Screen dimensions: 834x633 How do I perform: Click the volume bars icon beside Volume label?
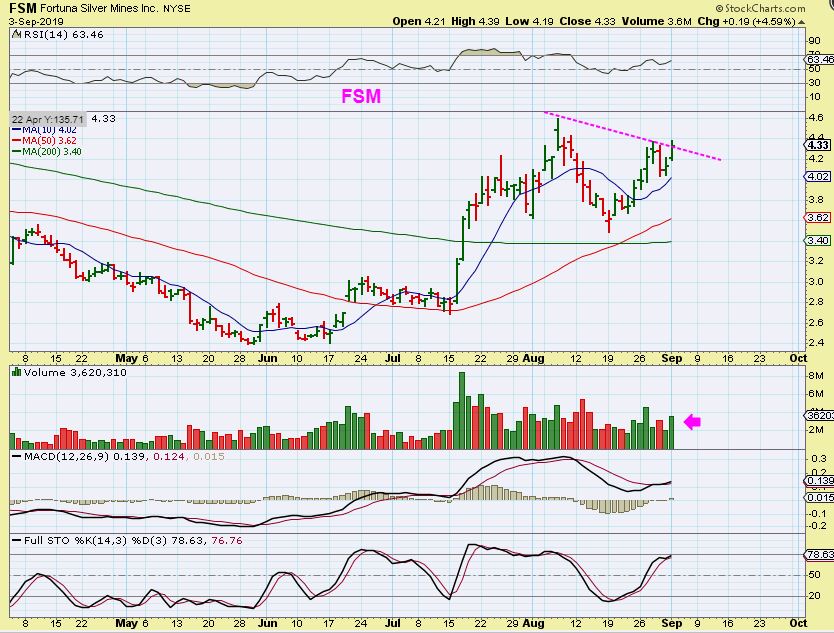tap(16, 372)
